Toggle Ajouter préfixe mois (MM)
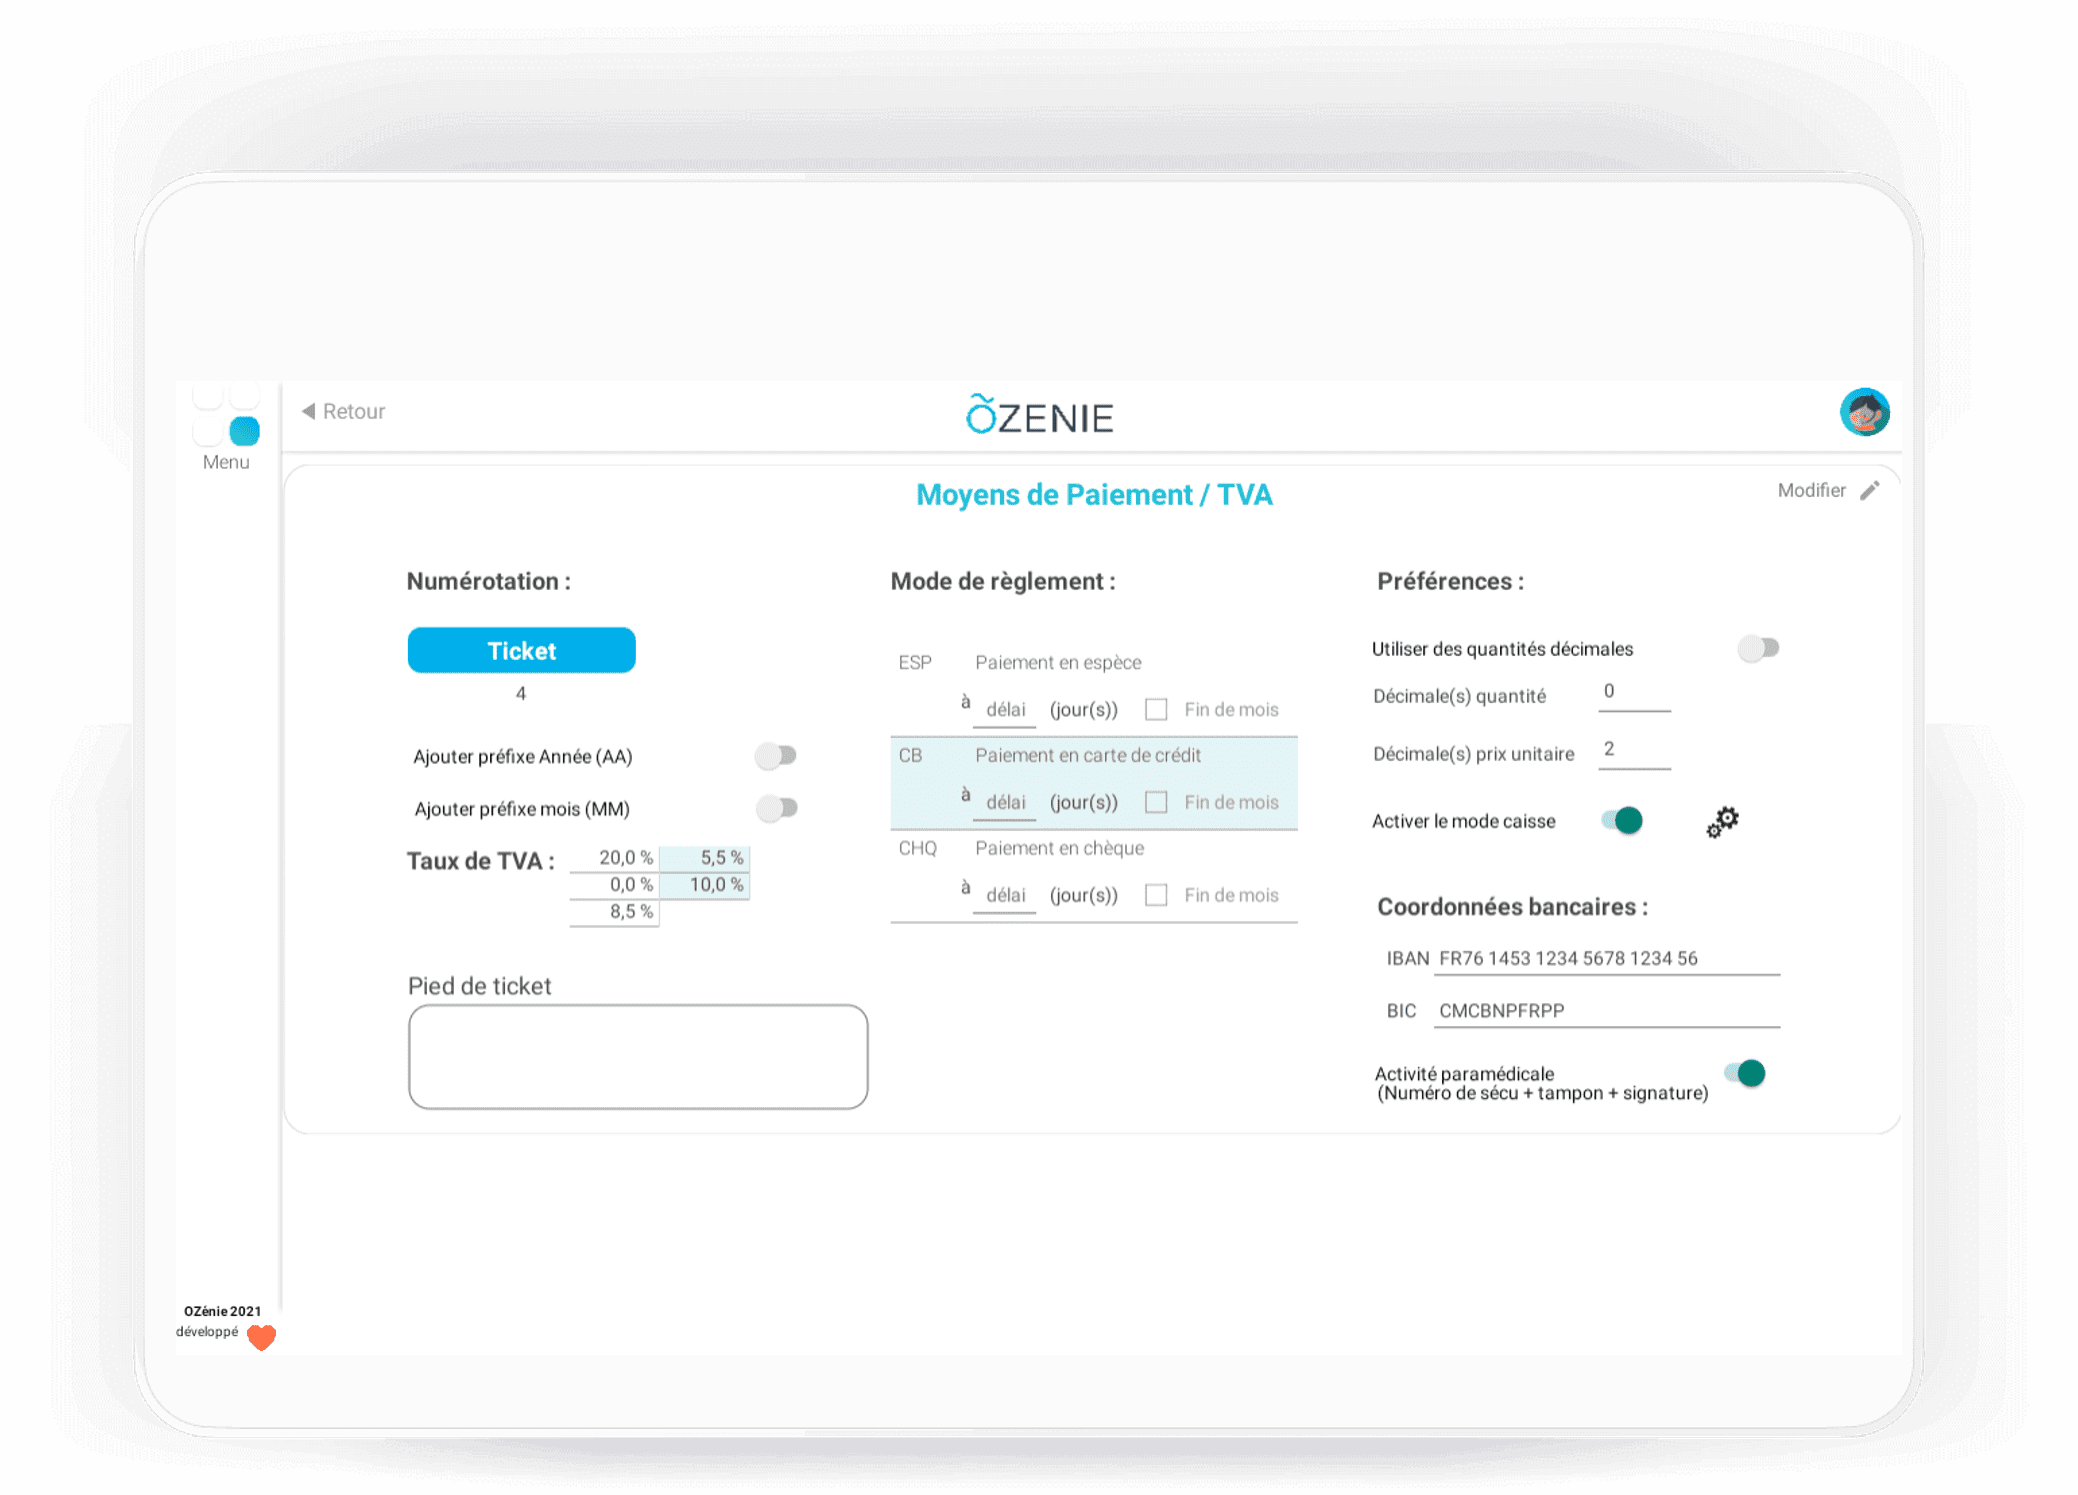 pyautogui.click(x=776, y=808)
